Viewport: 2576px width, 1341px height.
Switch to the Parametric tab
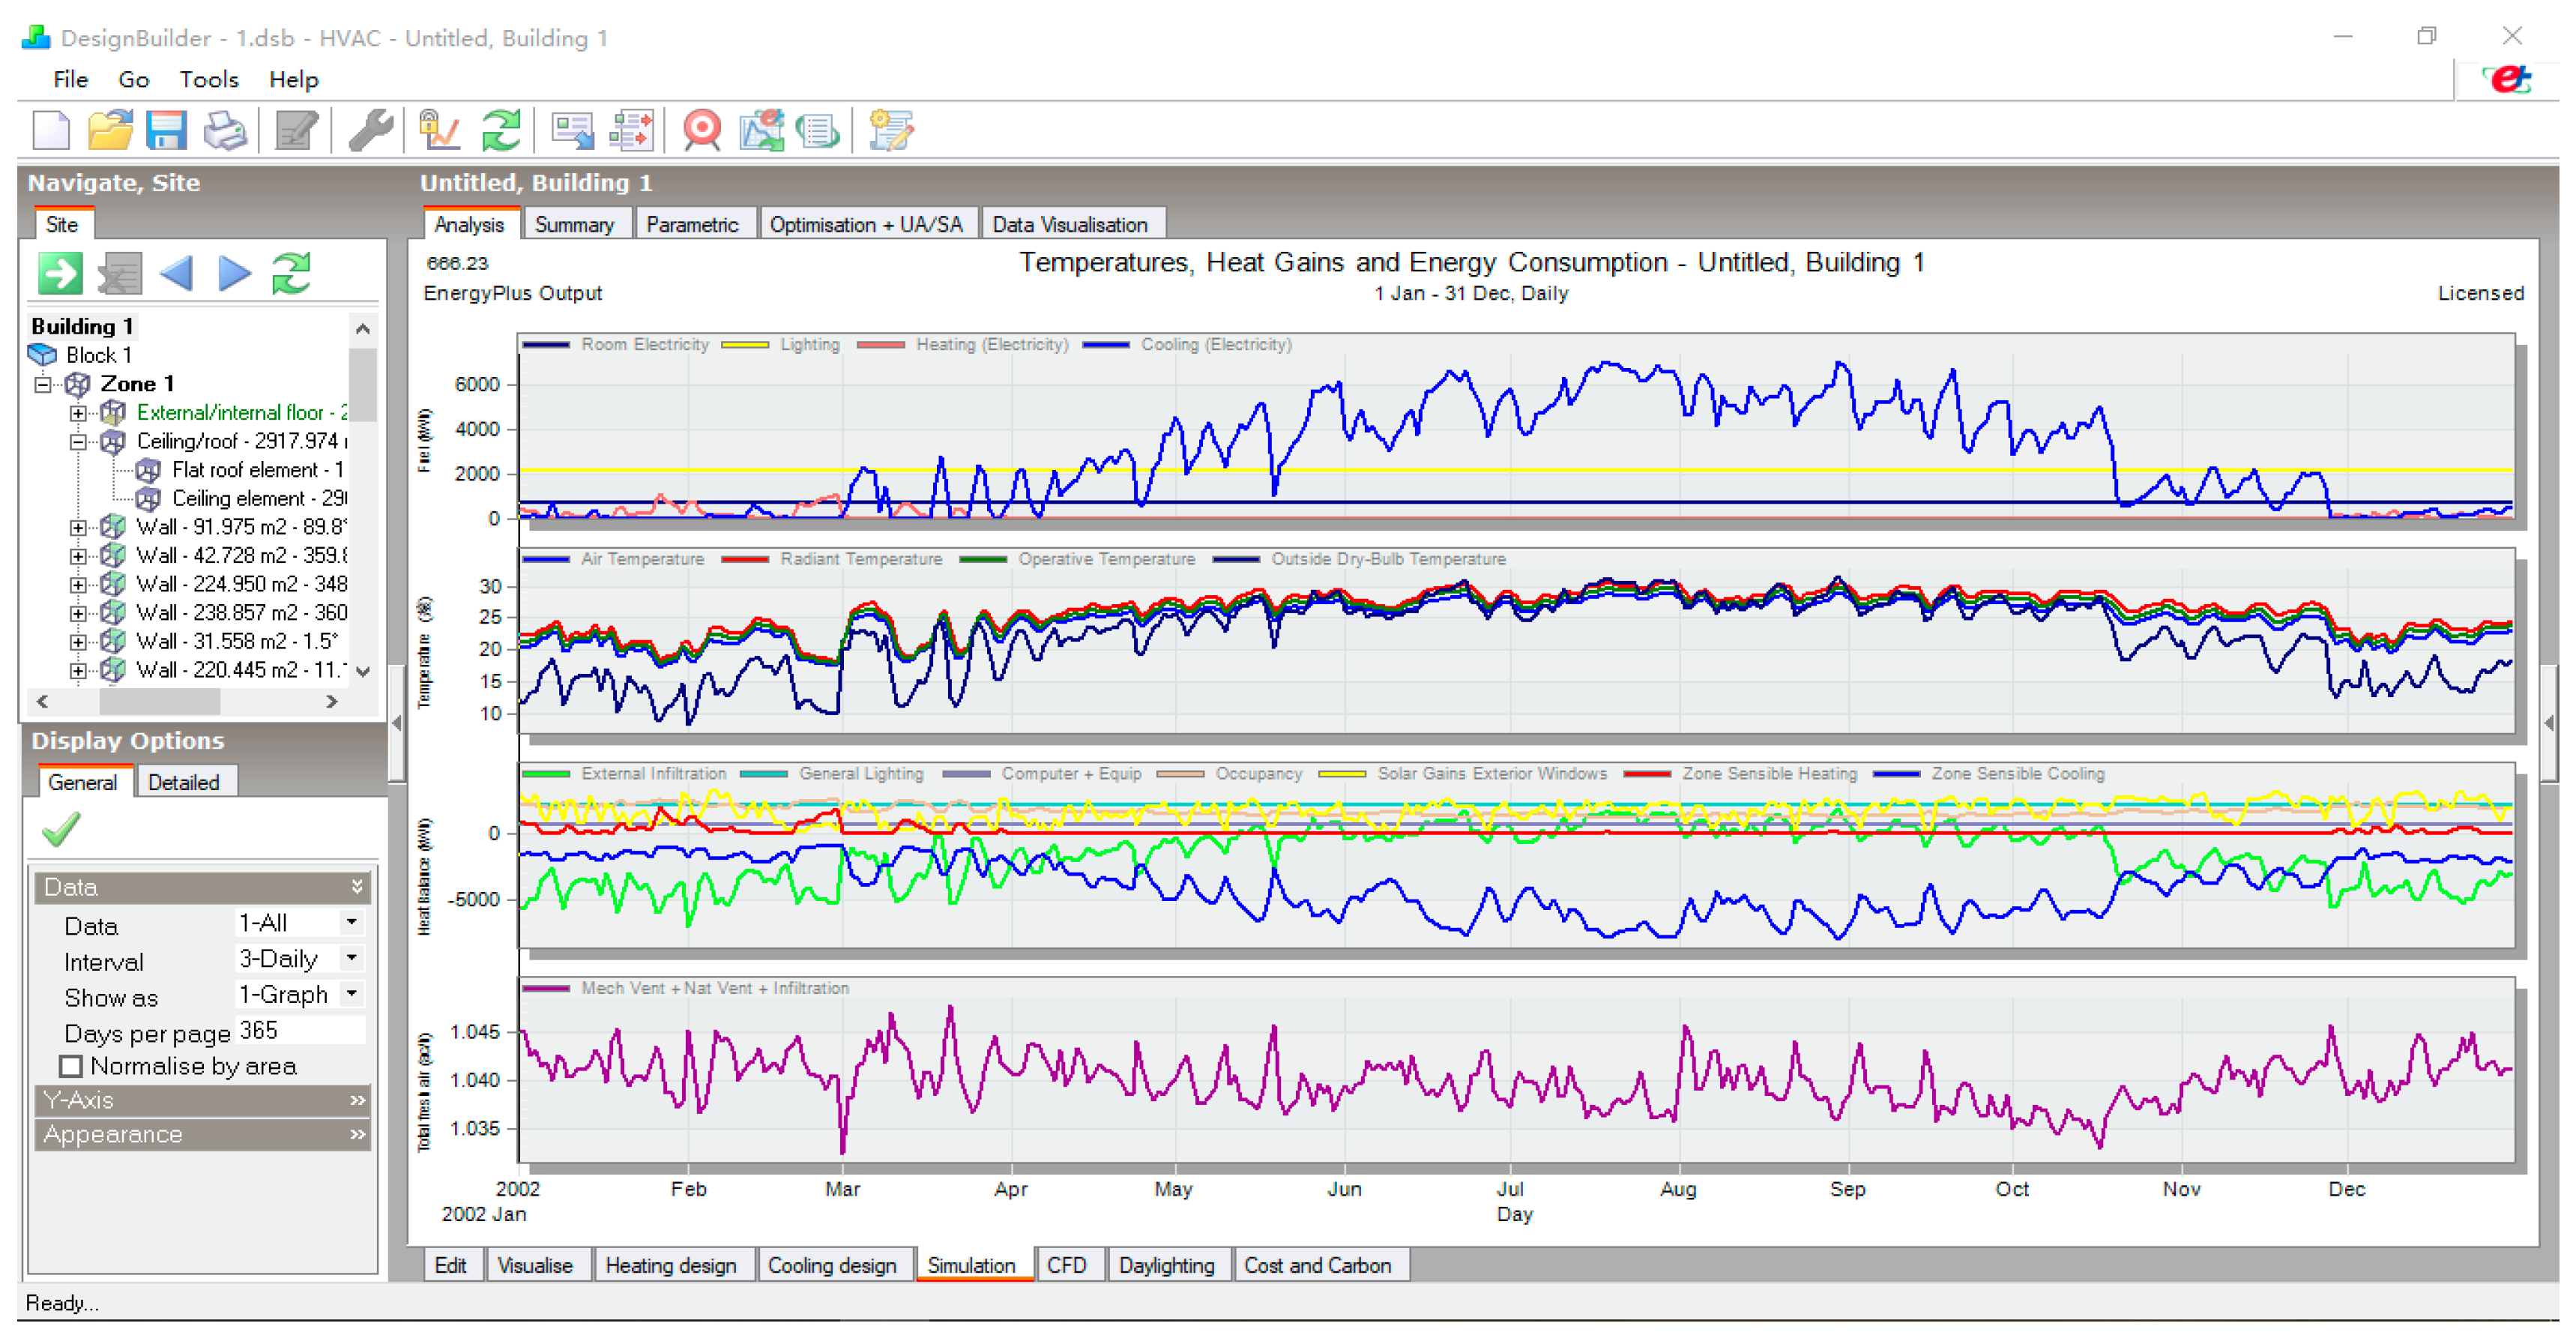691,224
